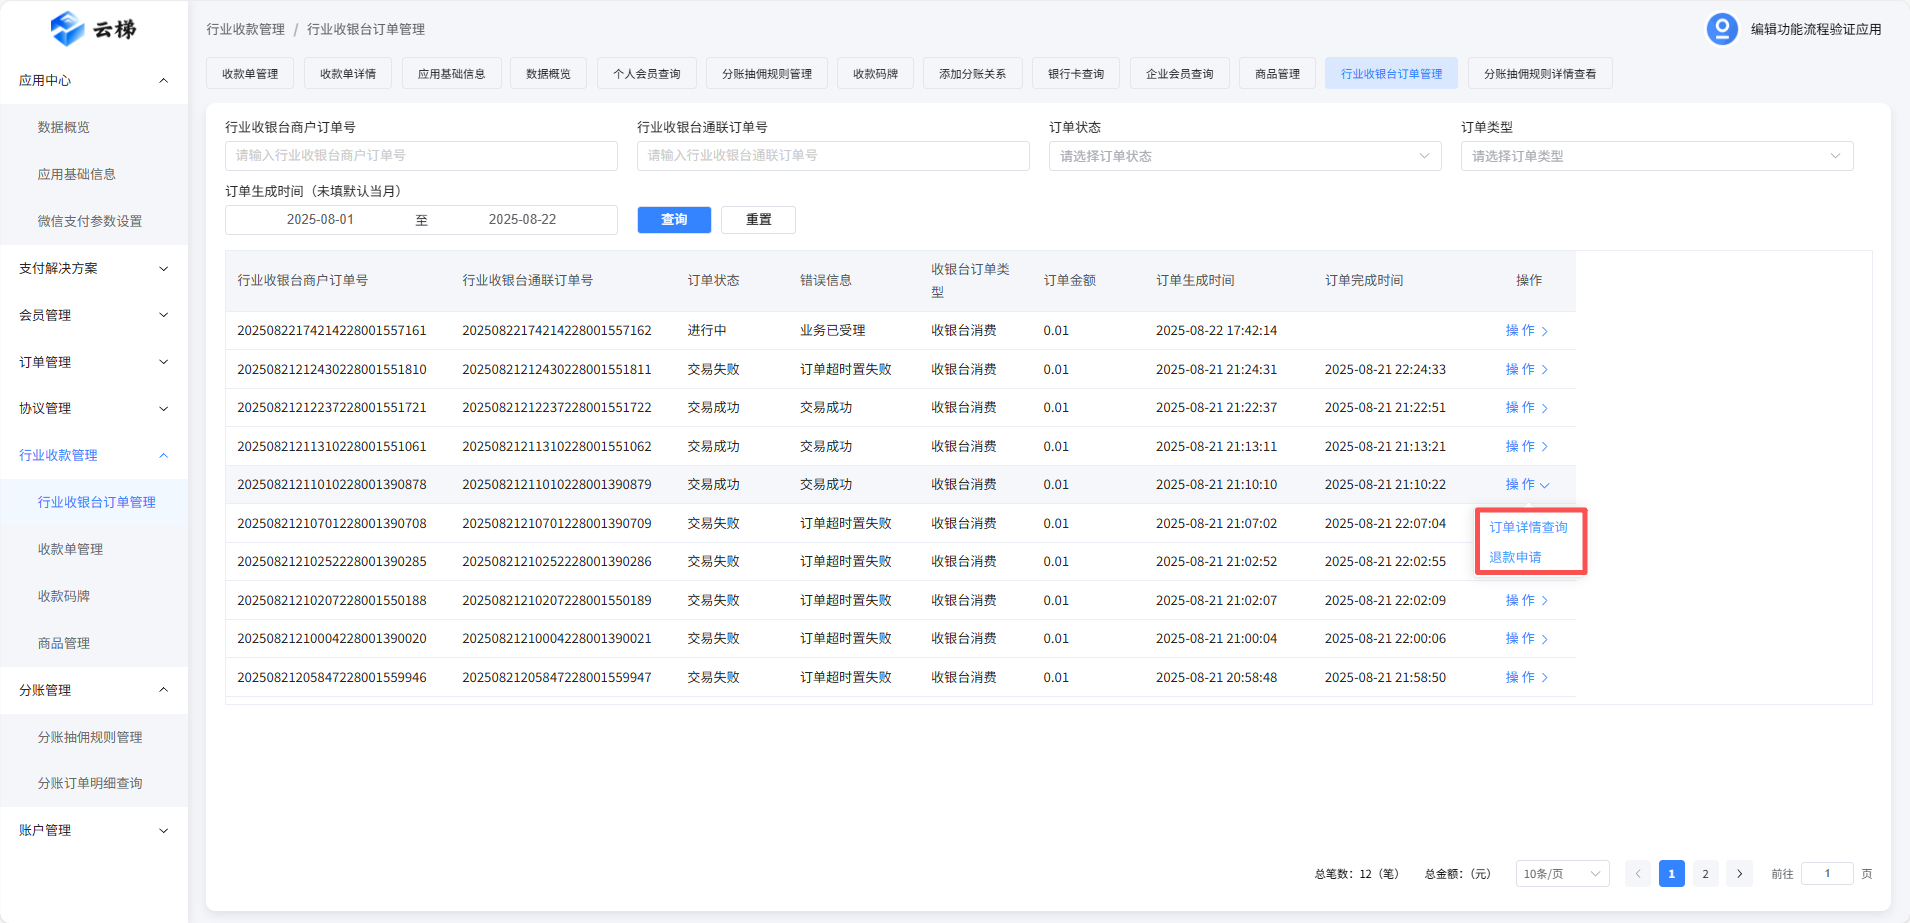Open the 订单类型 dropdown
Viewport: 1910px width, 923px height.
point(1656,156)
